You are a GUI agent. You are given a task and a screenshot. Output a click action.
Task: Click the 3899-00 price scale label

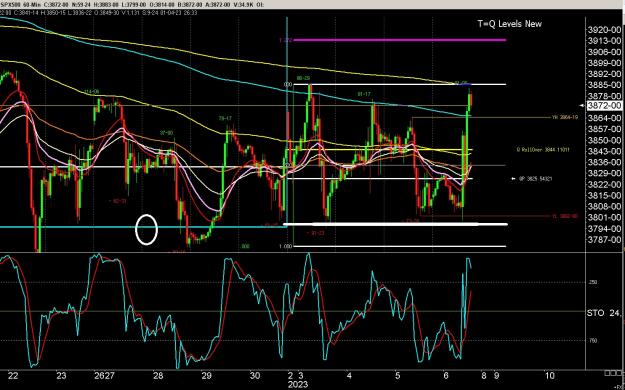point(604,63)
